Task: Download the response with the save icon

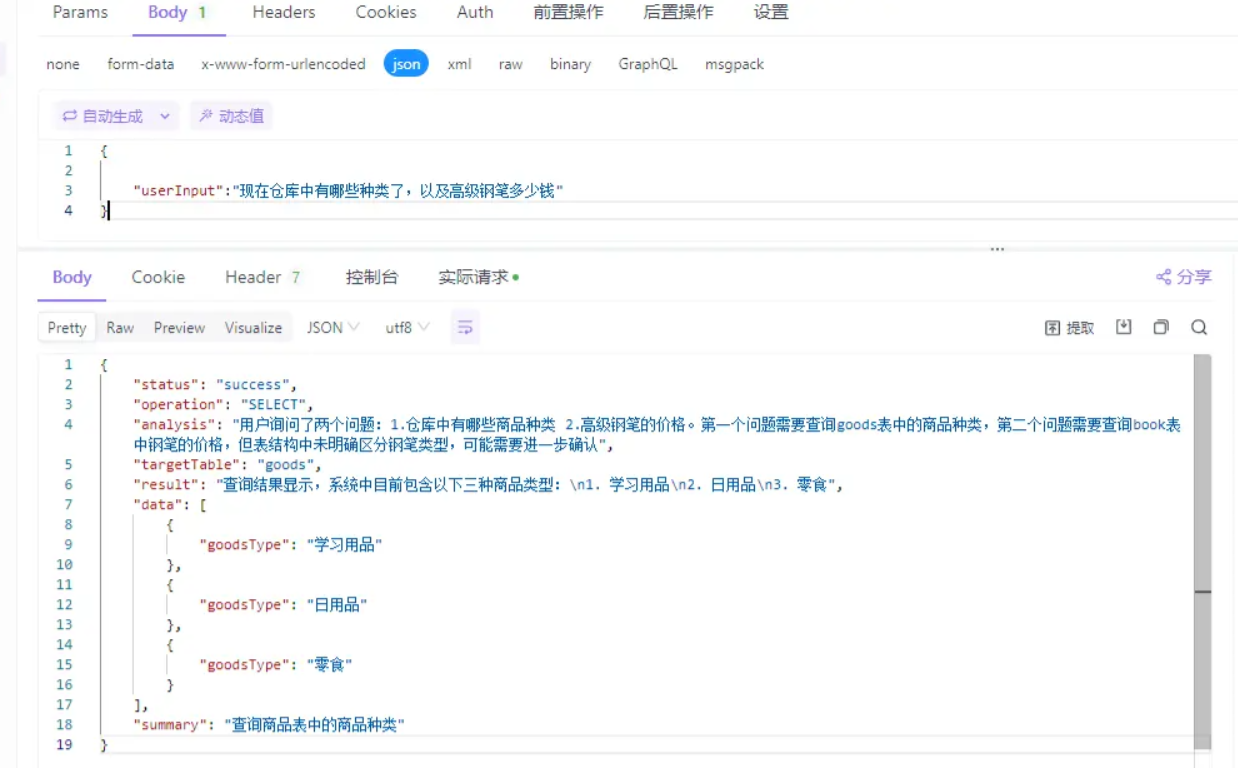Action: tap(1124, 327)
